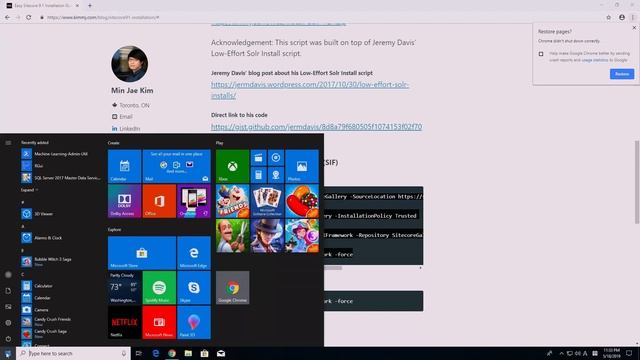Open the Calendar tile in Start menu

click(x=124, y=166)
